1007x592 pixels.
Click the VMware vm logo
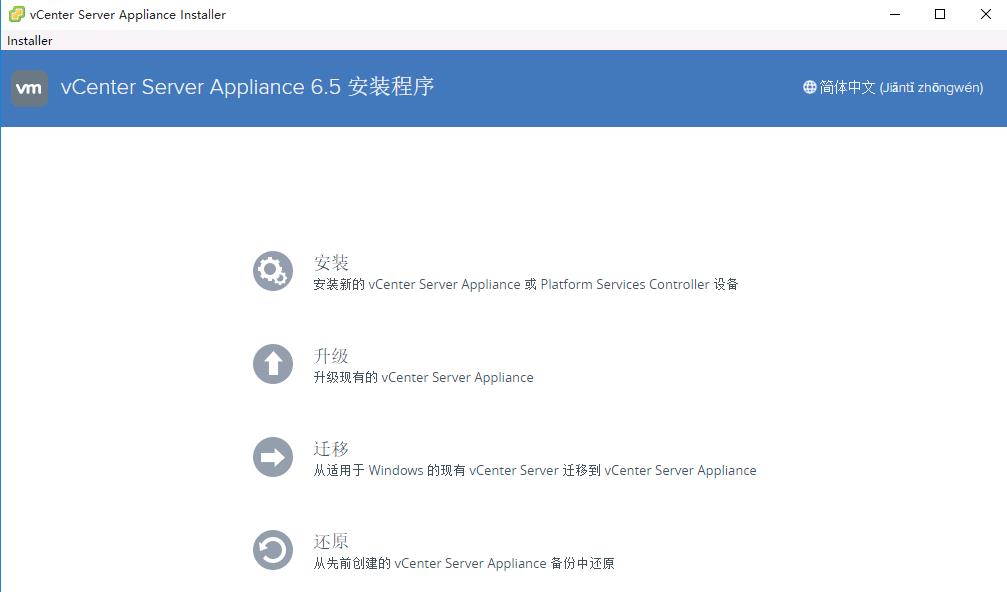pyautogui.click(x=30, y=88)
